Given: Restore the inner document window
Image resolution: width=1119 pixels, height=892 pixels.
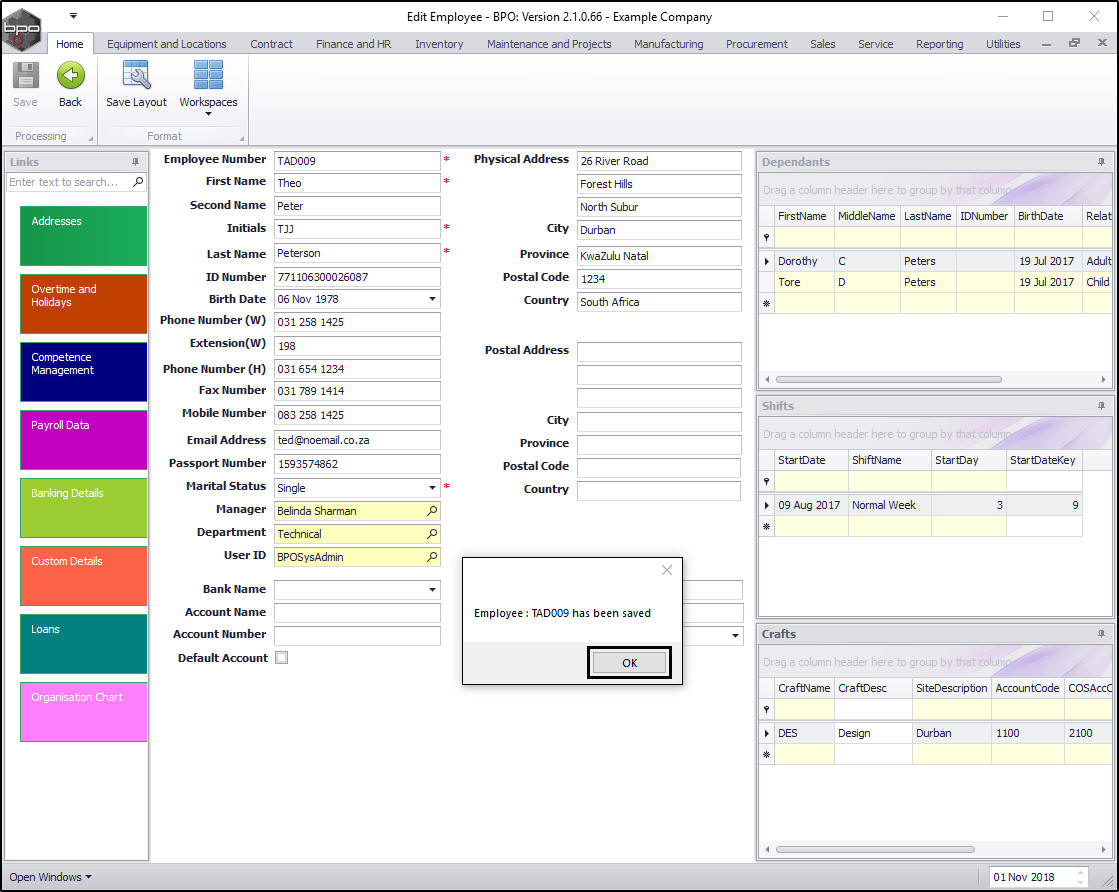Looking at the screenshot, I should coord(1074,43).
